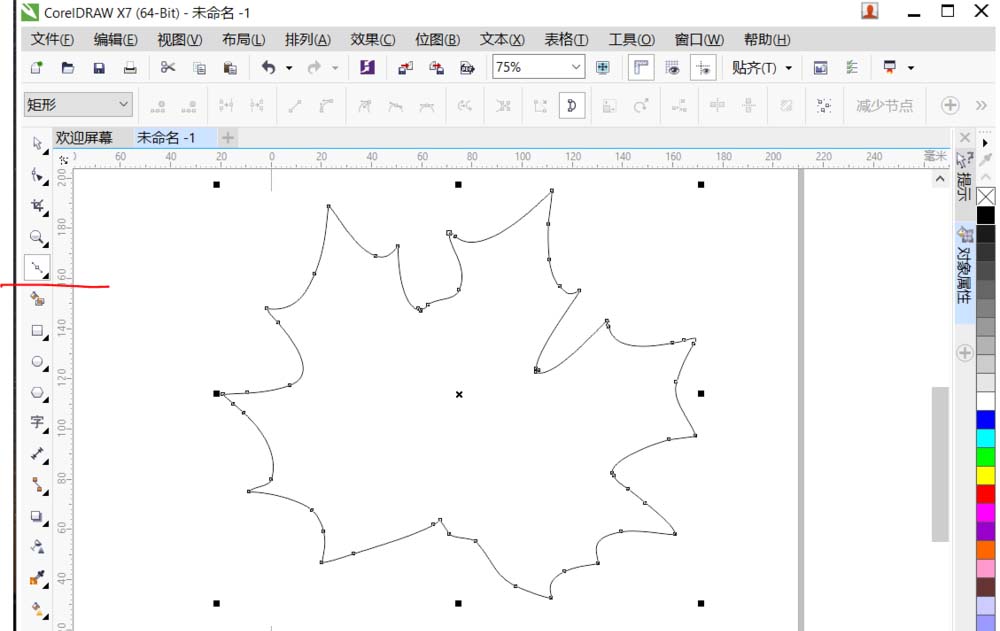Click the 减少节点 button

[x=883, y=105]
